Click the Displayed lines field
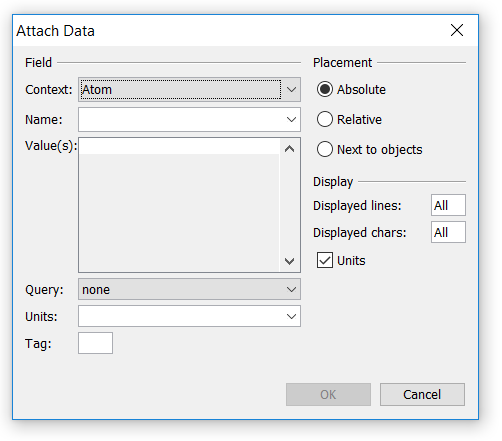502x441 pixels. 448,205
